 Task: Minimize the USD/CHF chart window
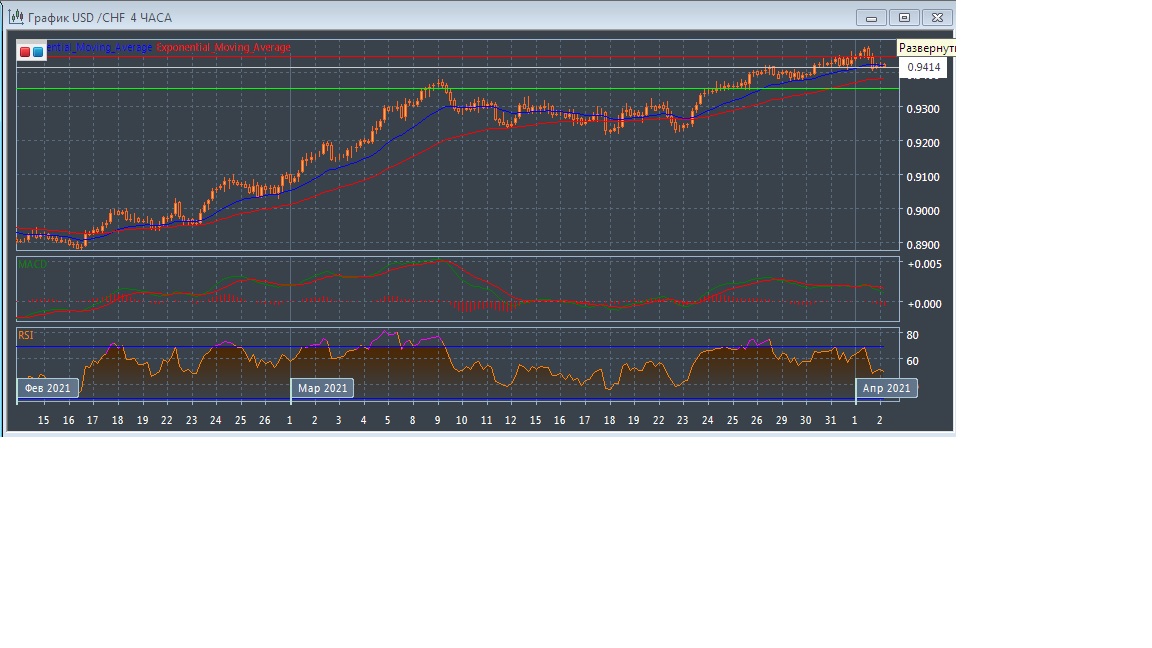(872, 18)
